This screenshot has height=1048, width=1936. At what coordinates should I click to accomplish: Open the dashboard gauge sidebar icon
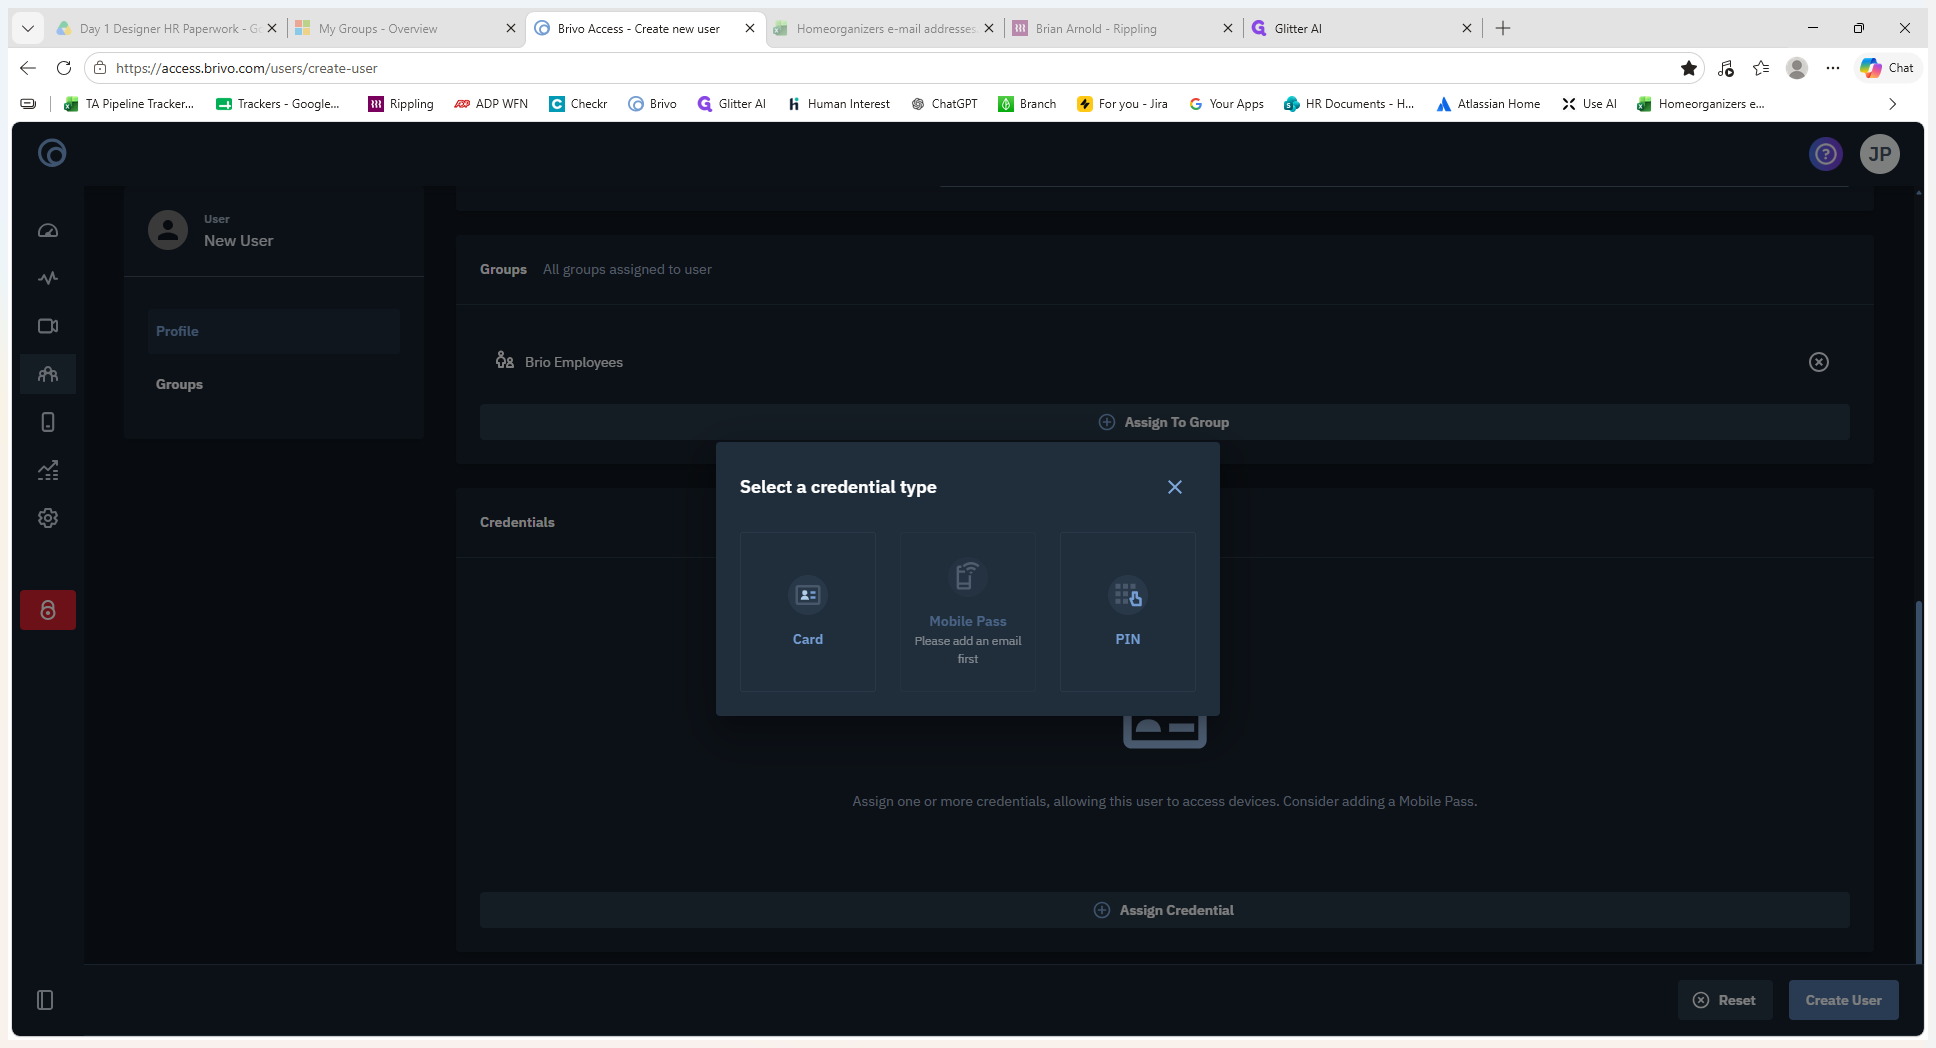(x=48, y=230)
